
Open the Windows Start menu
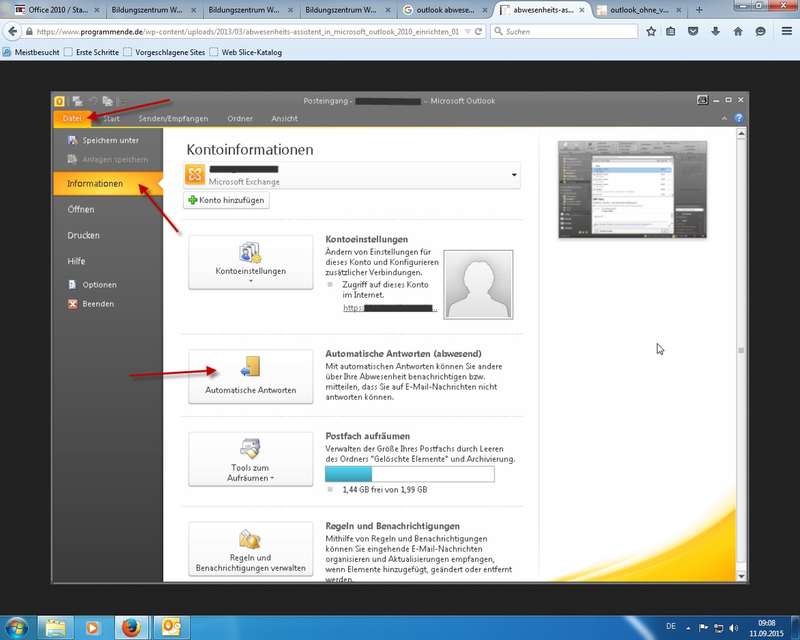(x=16, y=627)
